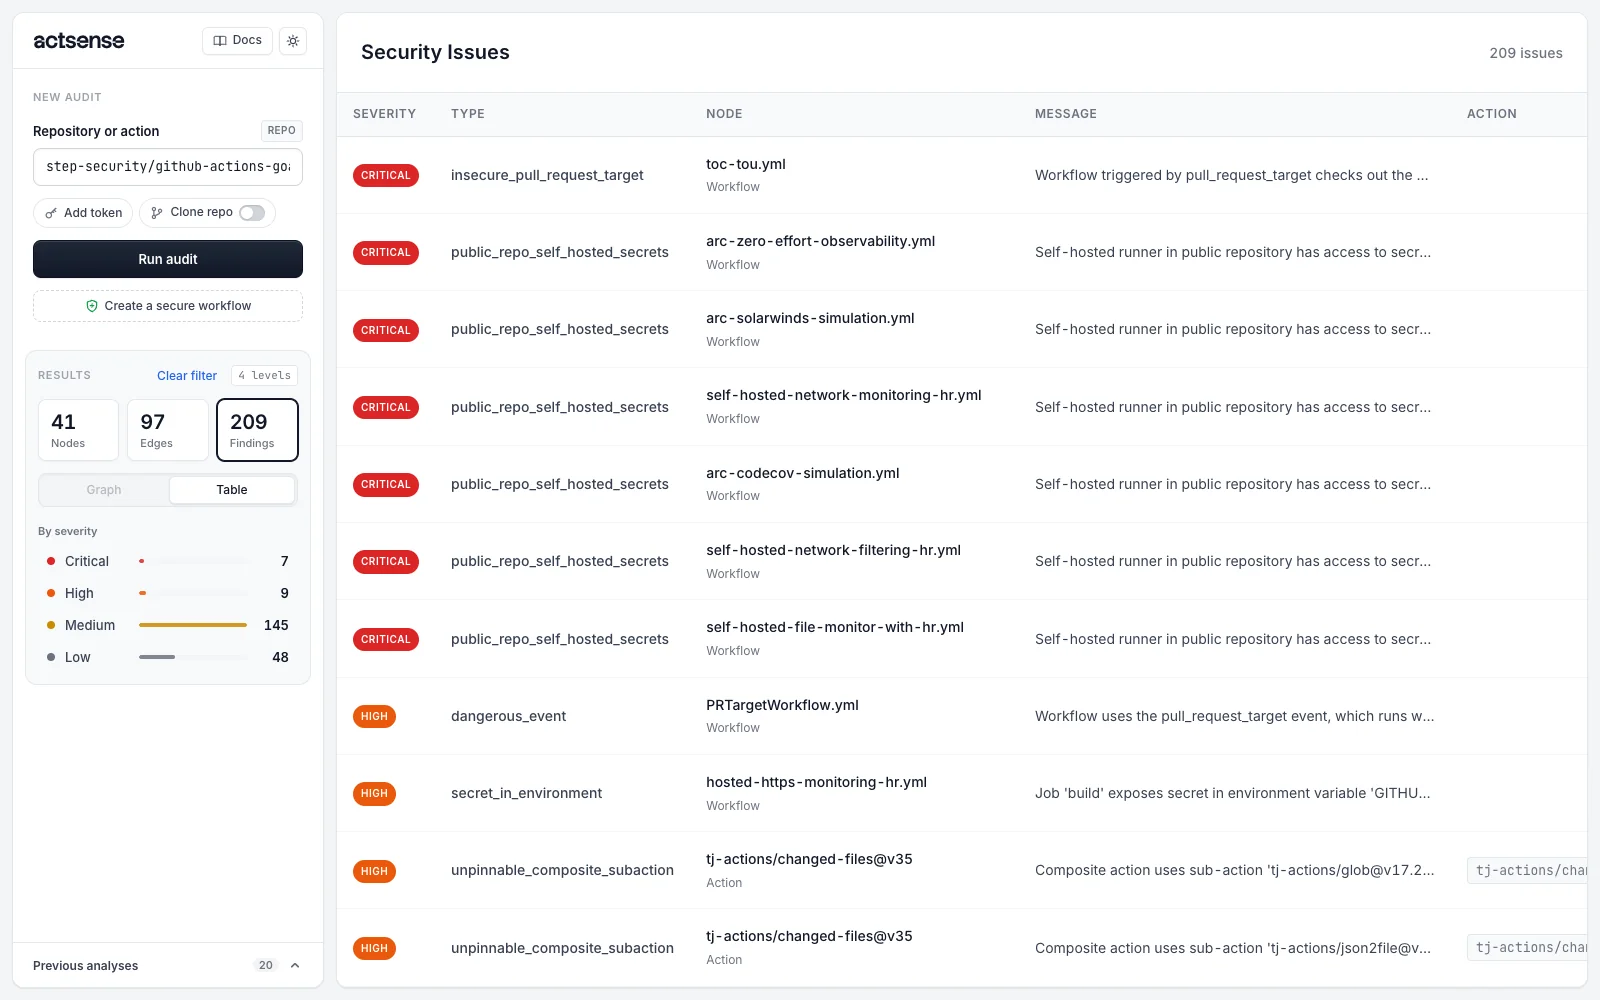1600x1000 pixels.
Task: Click the tj-actions action chip in the json2file row
Action: click(1527, 948)
